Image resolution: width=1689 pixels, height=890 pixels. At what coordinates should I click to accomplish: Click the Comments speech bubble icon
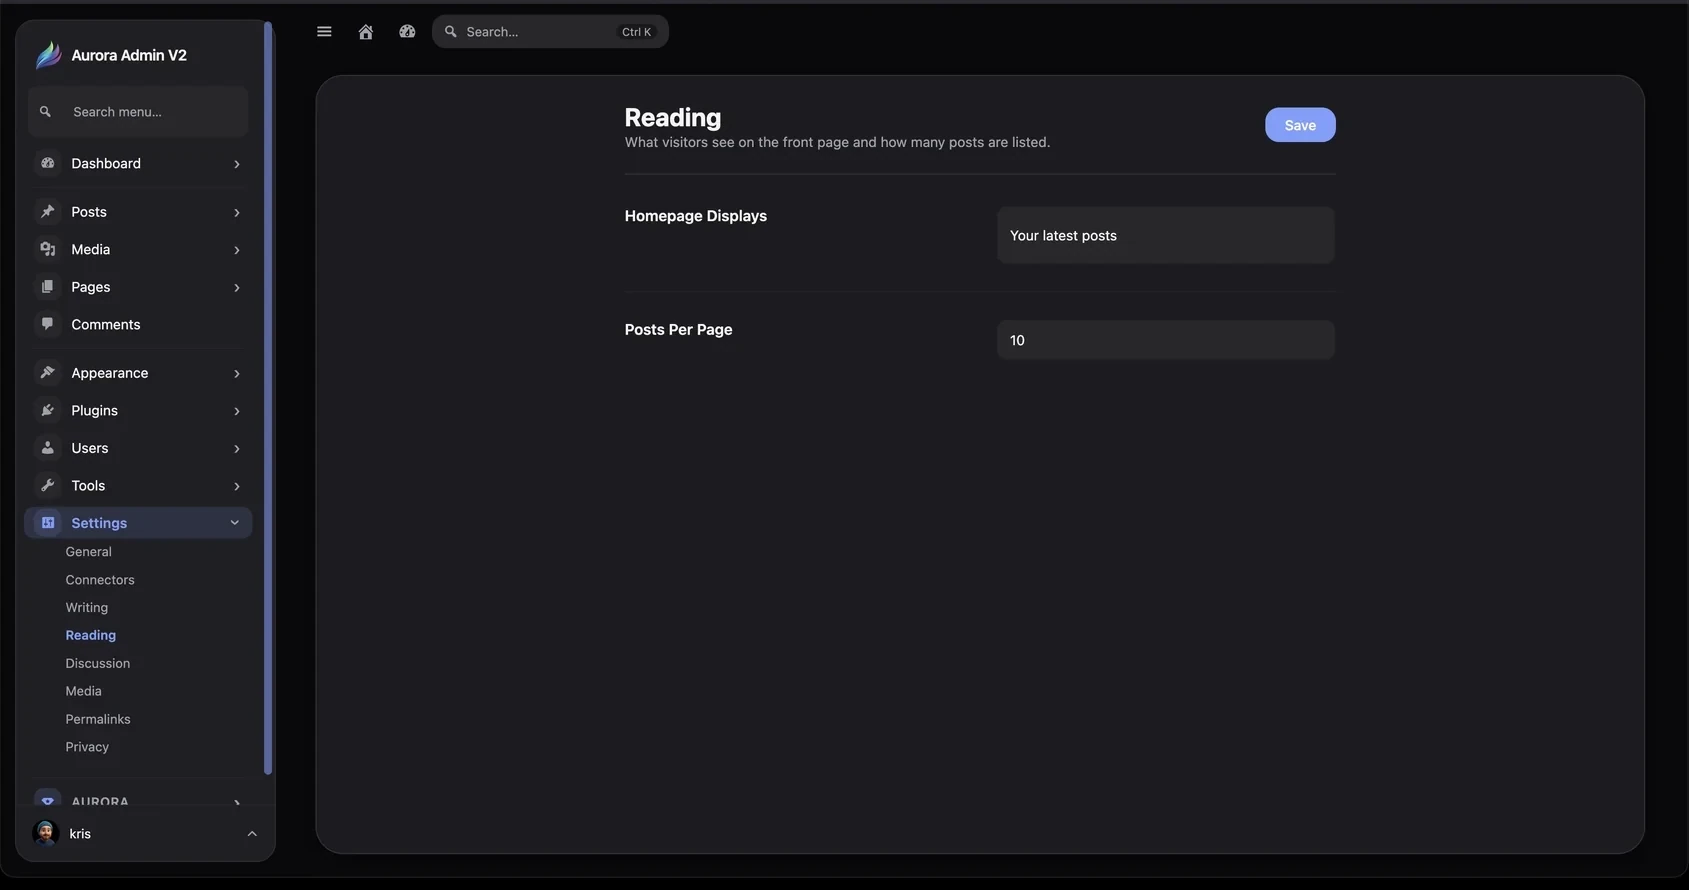point(47,324)
